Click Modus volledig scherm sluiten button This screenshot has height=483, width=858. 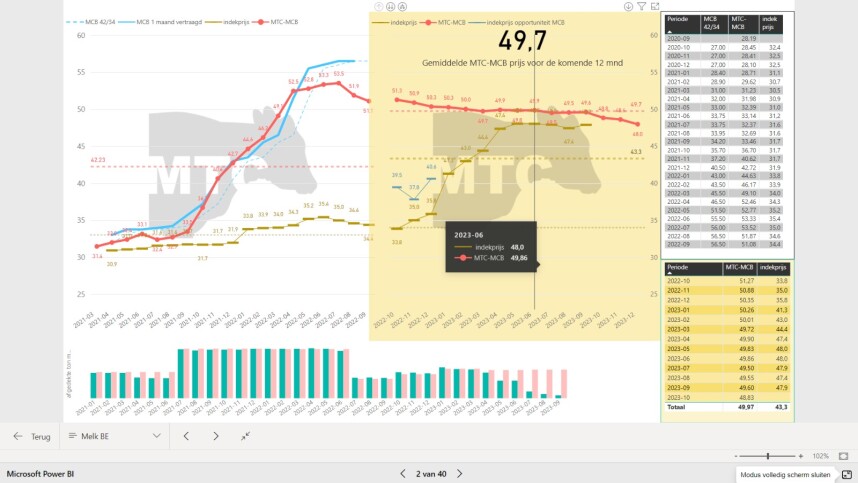click(785, 474)
